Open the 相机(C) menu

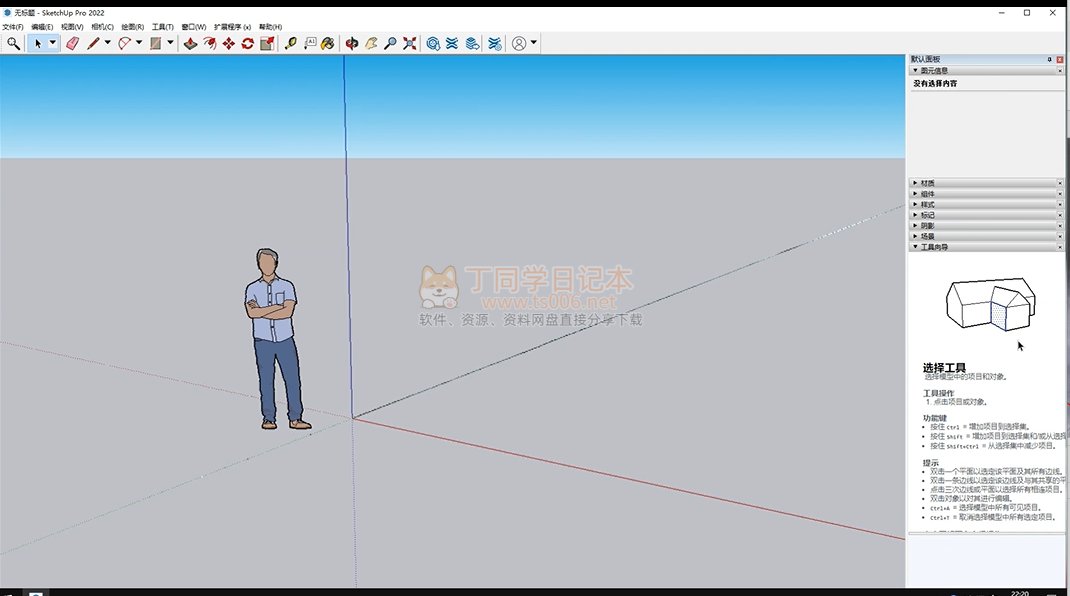click(x=102, y=27)
